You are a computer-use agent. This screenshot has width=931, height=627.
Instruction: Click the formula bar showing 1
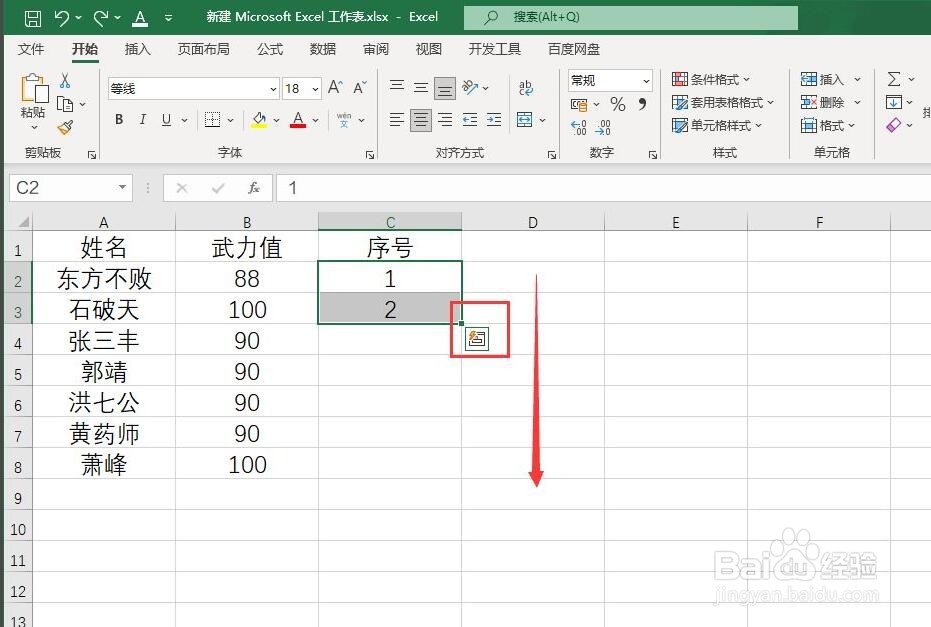(x=604, y=188)
